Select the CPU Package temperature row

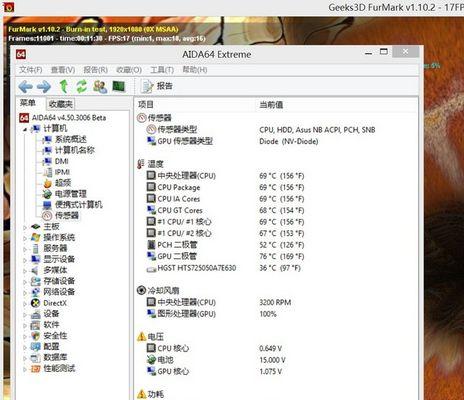tap(277, 187)
